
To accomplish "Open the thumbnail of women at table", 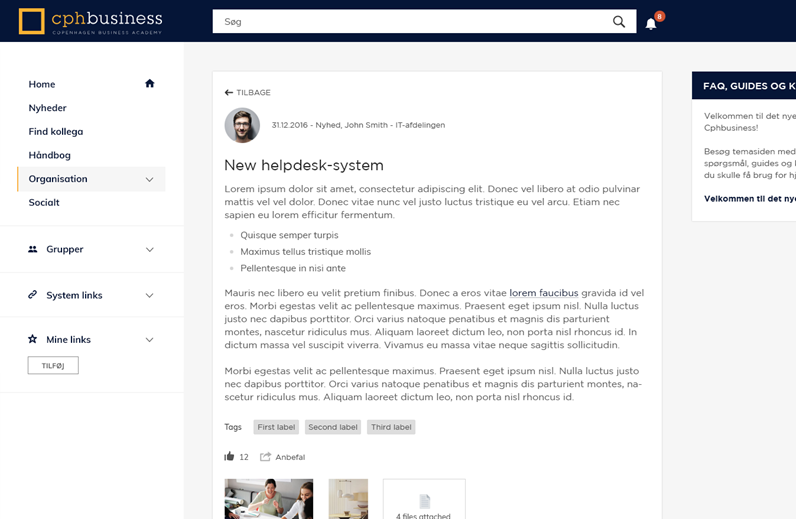I will point(269,499).
